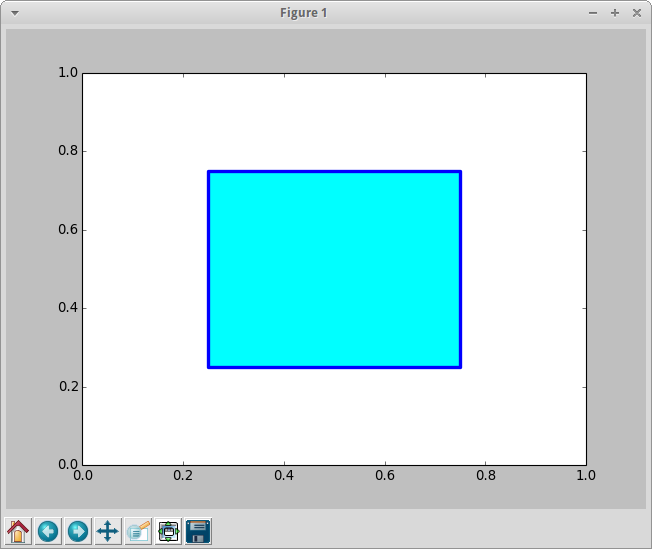Screen dimensions: 652x549
Task: Close the Figure 1 window
Action: click(637, 13)
